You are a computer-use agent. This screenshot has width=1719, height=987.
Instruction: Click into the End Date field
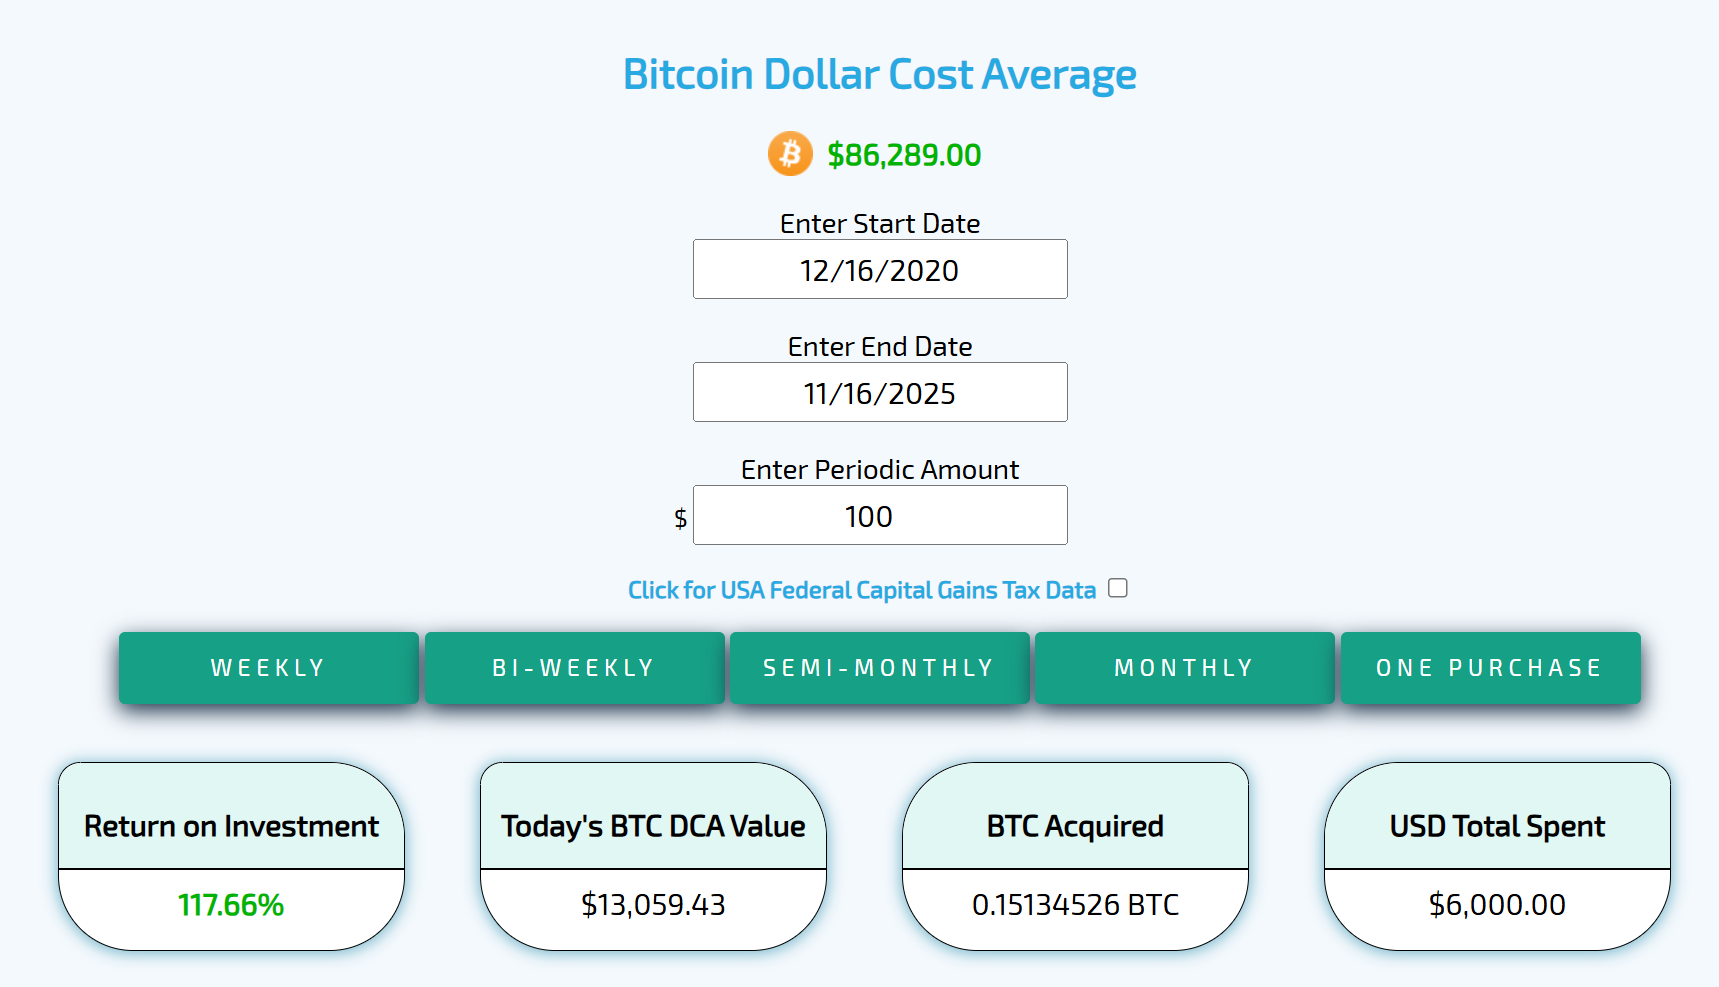[880, 393]
